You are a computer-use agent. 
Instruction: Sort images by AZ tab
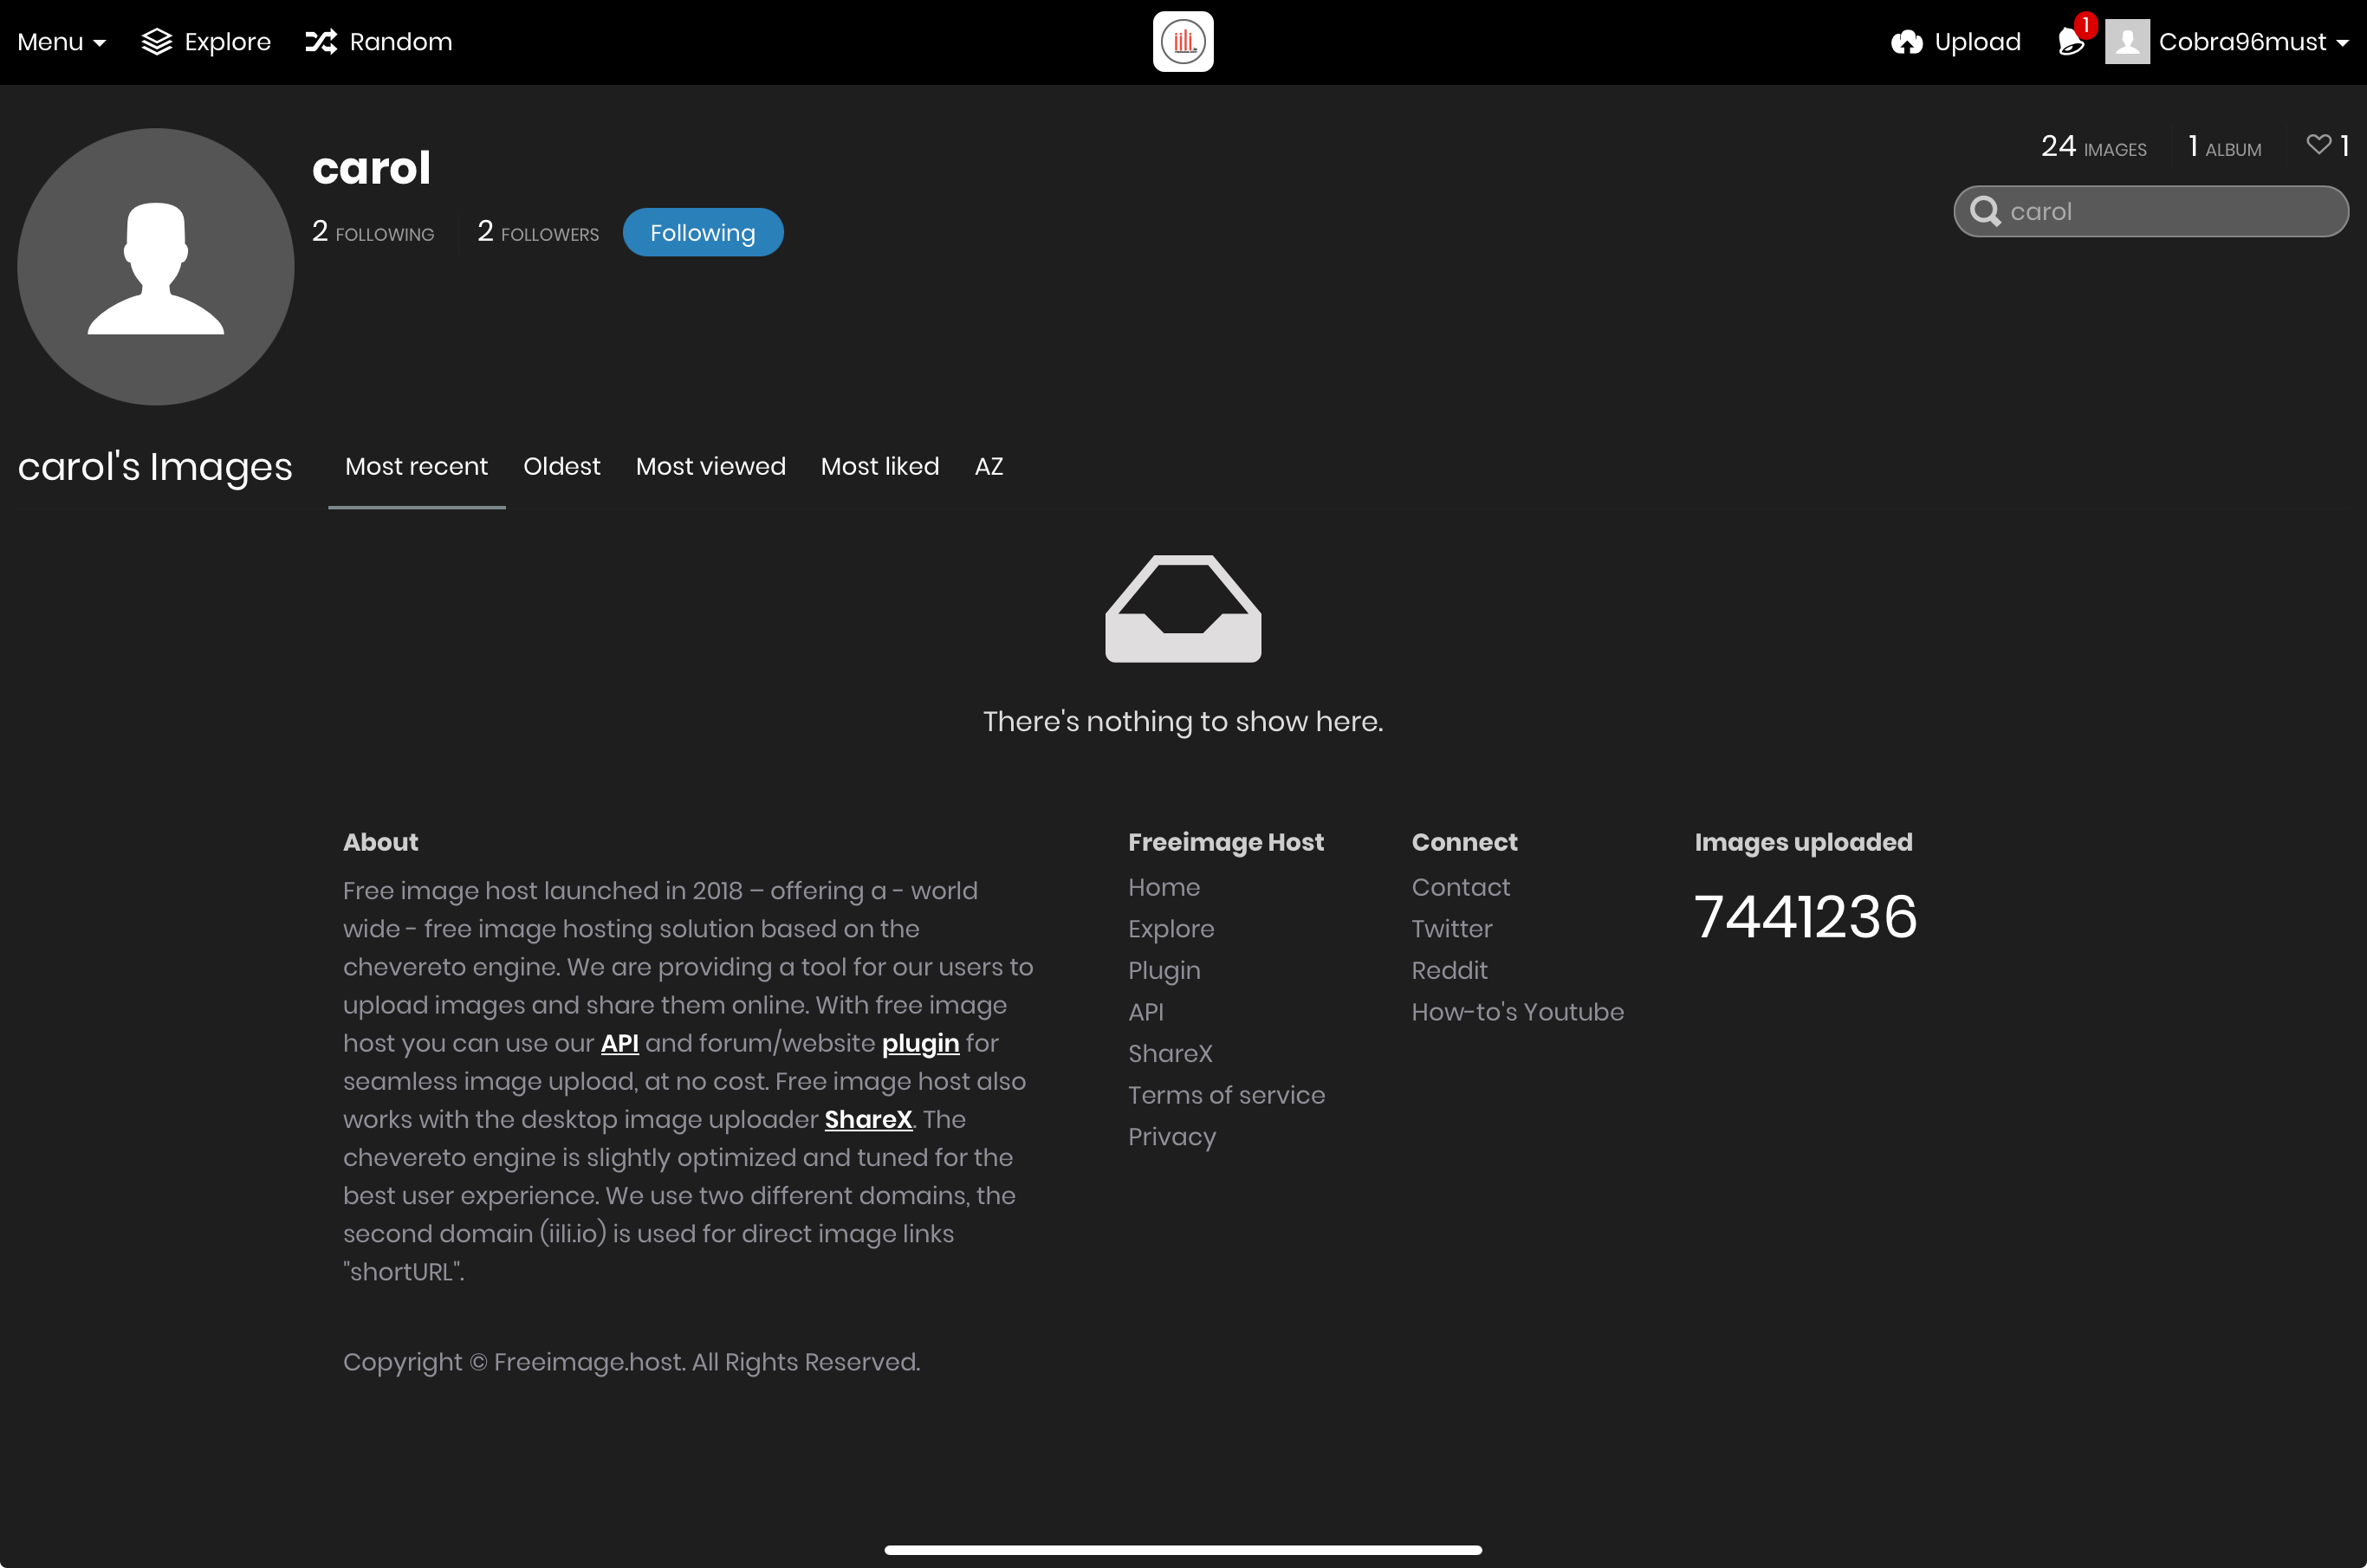[x=988, y=467]
